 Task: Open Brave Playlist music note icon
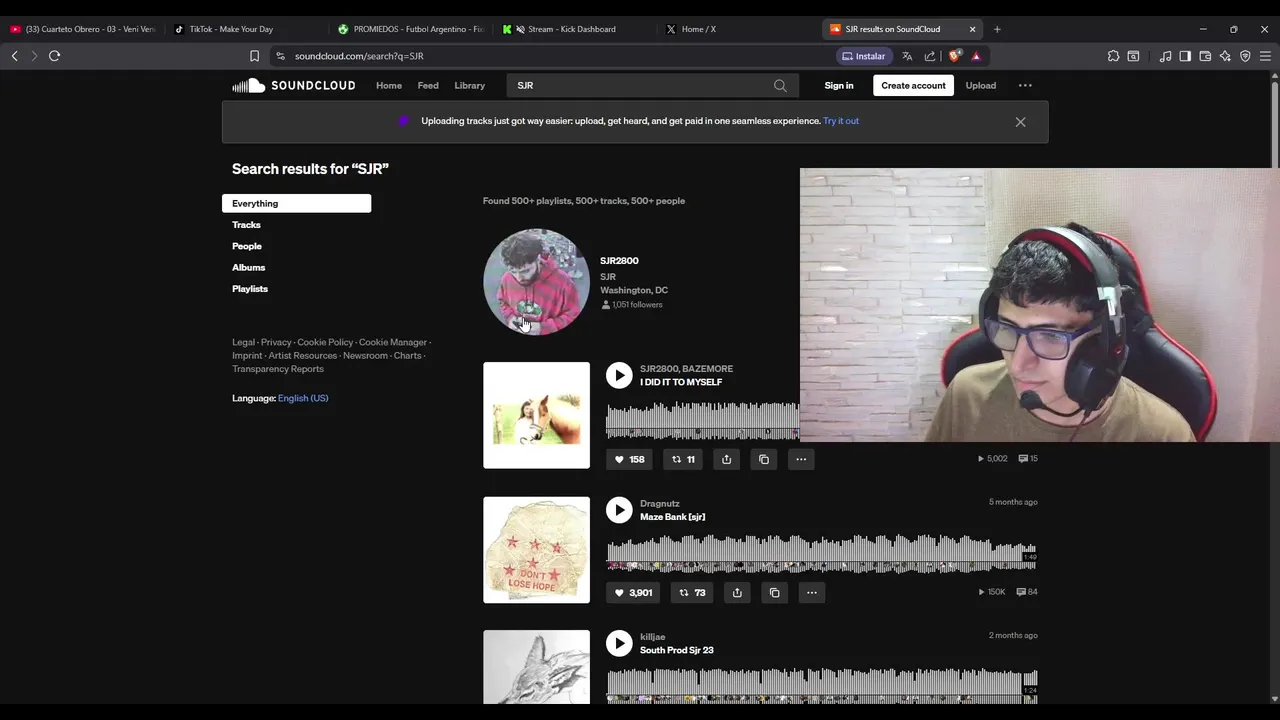click(x=1165, y=56)
